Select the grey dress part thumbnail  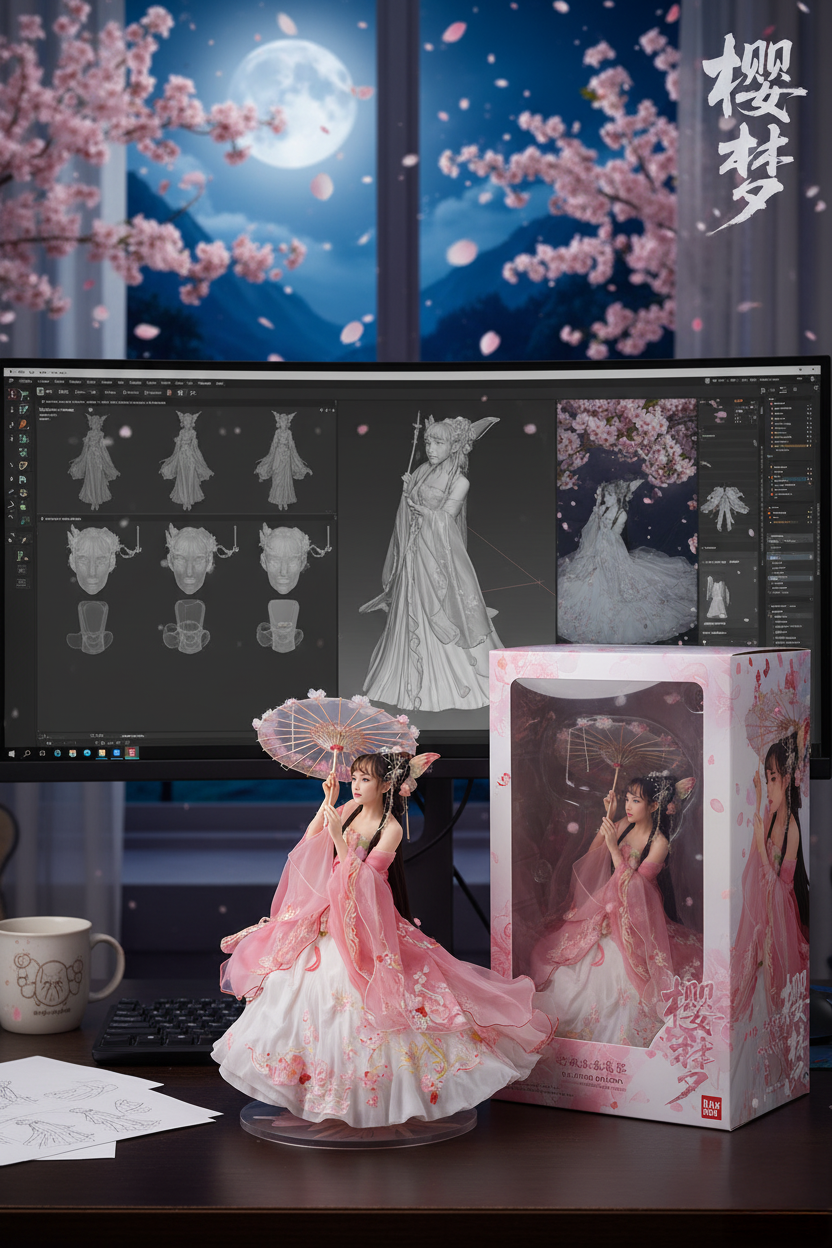[716, 597]
